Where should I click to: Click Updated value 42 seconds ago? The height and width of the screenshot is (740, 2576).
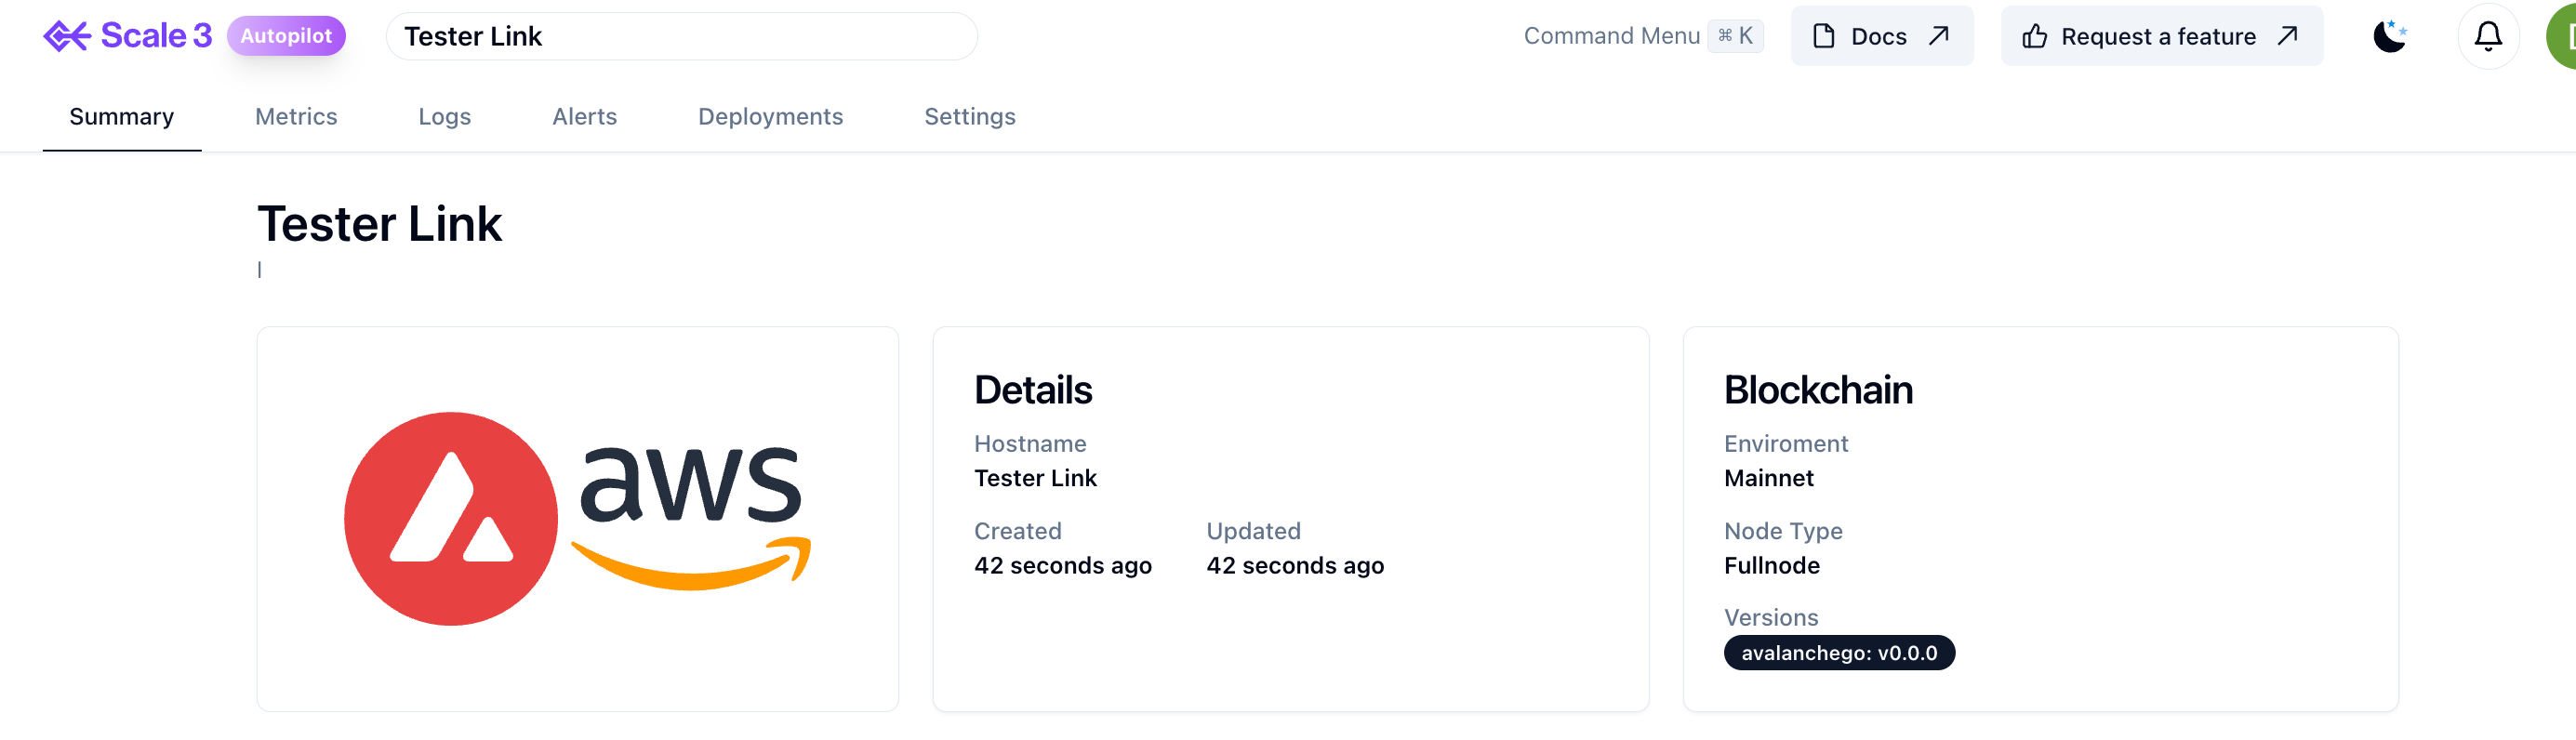[1294, 566]
